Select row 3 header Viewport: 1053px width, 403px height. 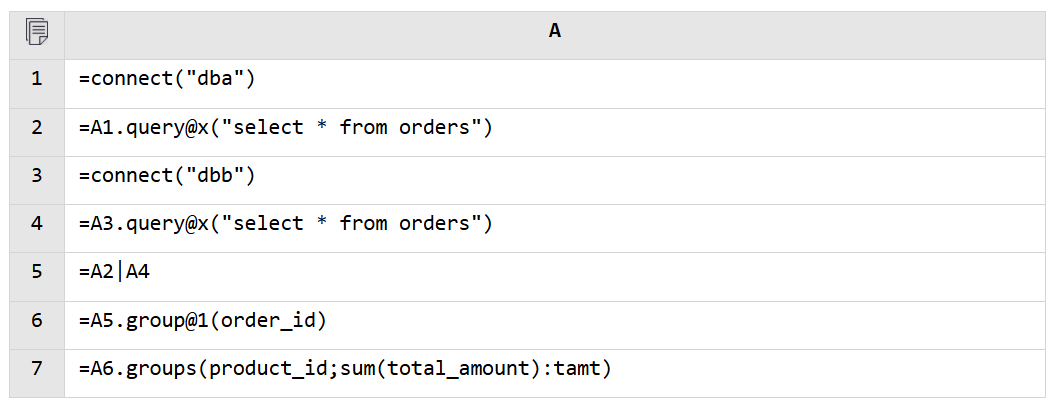(x=37, y=176)
